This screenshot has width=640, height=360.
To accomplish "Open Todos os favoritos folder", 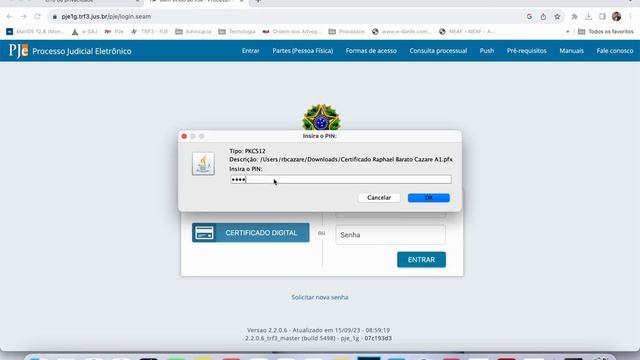I will pyautogui.click(x=606, y=31).
